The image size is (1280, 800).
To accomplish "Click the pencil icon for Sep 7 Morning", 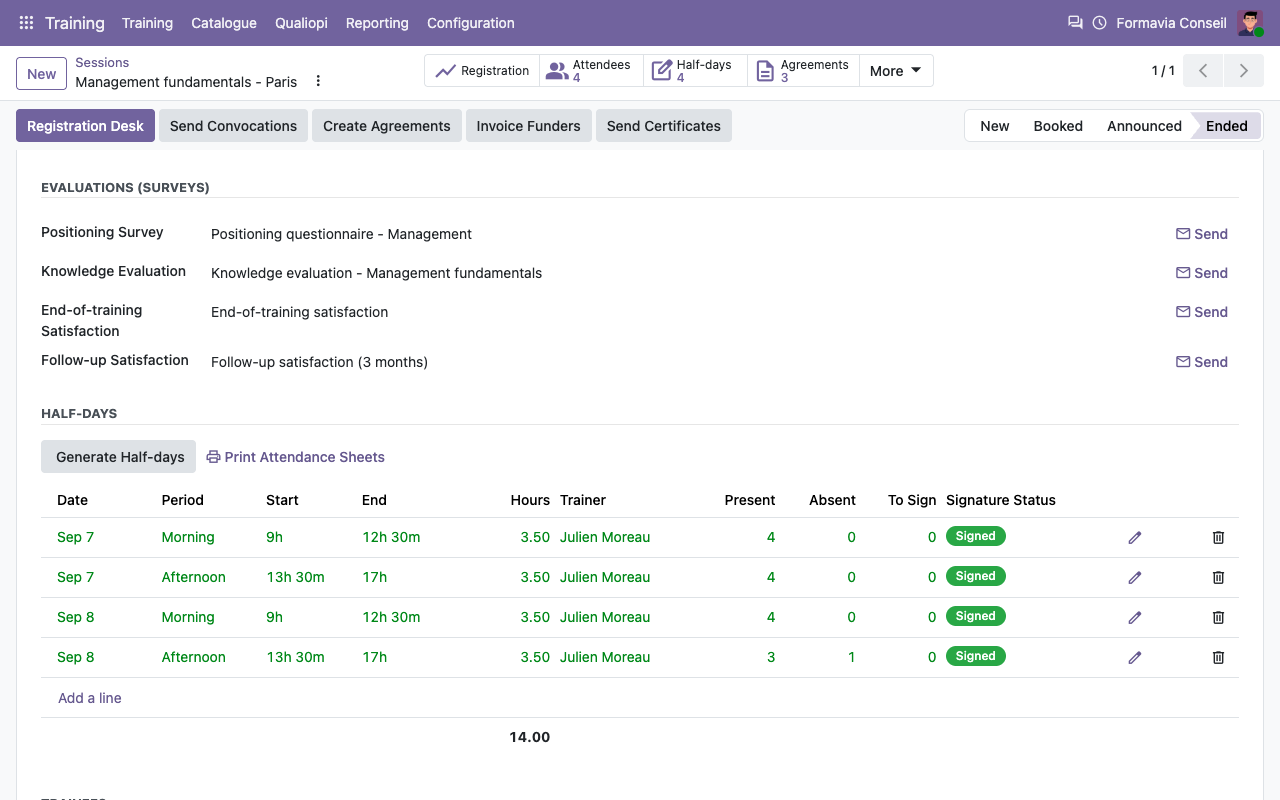I will [x=1135, y=538].
